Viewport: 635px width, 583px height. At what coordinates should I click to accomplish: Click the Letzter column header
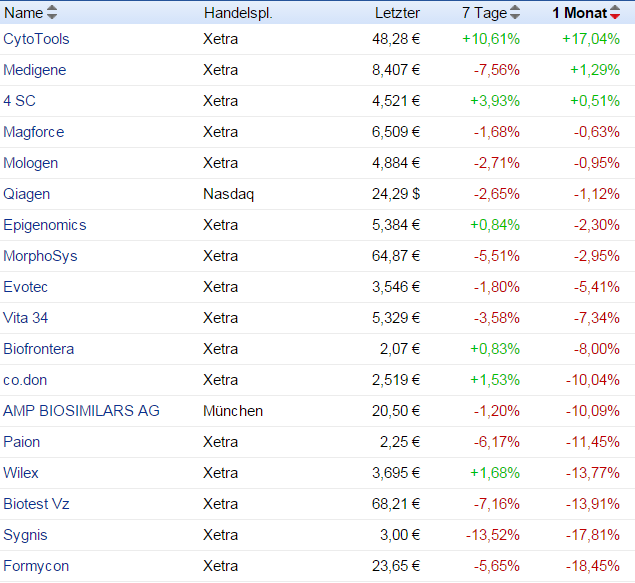click(x=397, y=13)
